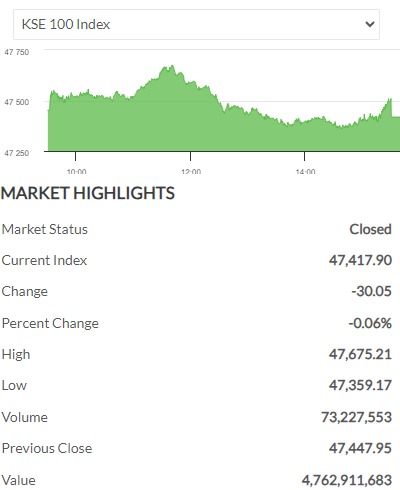The image size is (400, 490).
Task: Click the Value figure 4,762,911,683
Action: (x=347, y=480)
